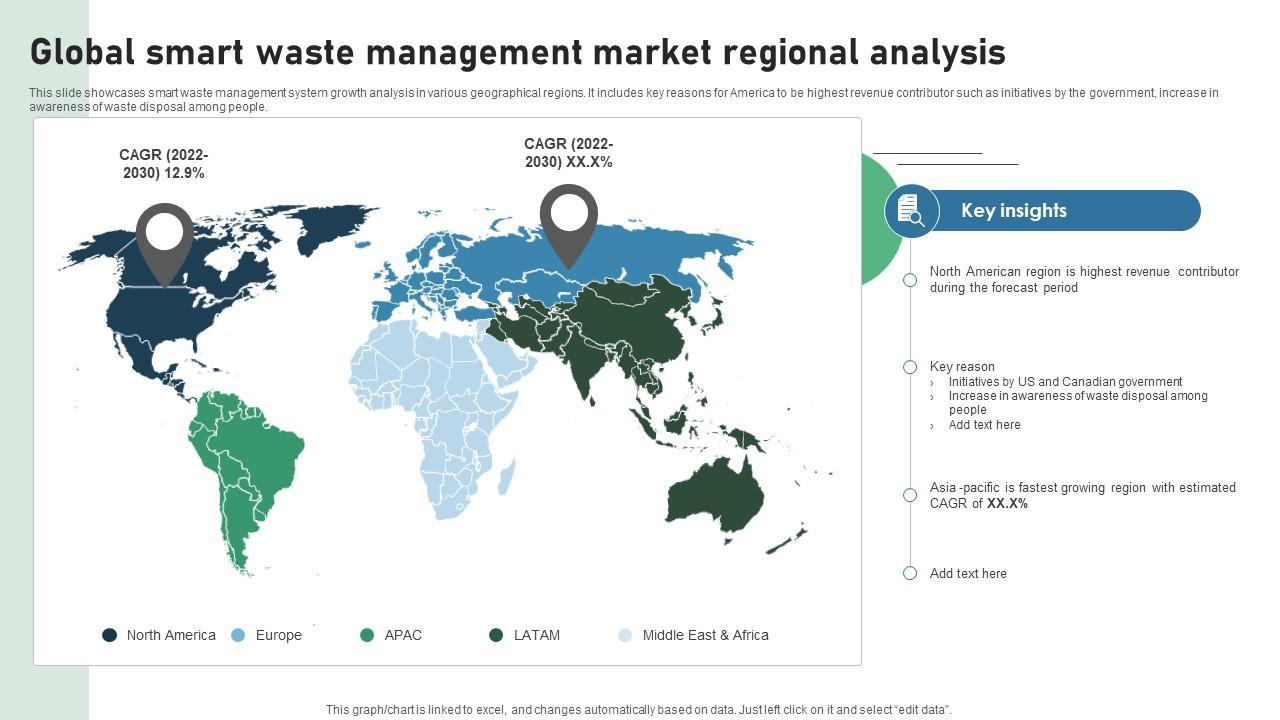Image resolution: width=1280 pixels, height=720 pixels.
Task: Select the bullet circle beside Asia-pacific insight
Action: coord(910,495)
